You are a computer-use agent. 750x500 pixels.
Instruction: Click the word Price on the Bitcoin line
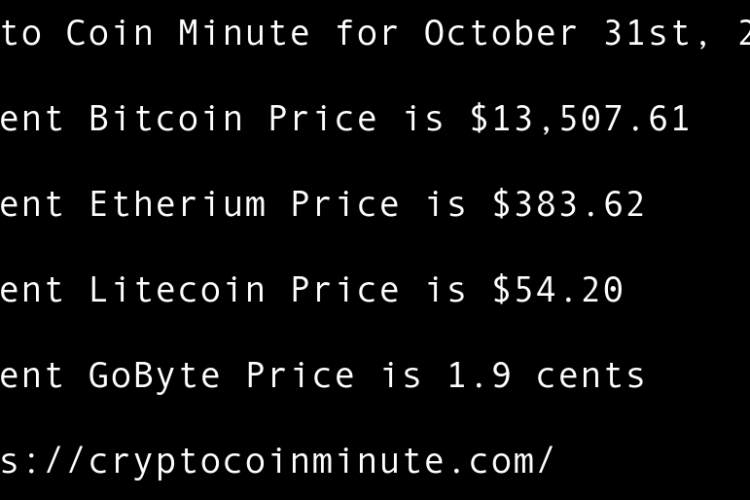pyautogui.click(x=322, y=119)
